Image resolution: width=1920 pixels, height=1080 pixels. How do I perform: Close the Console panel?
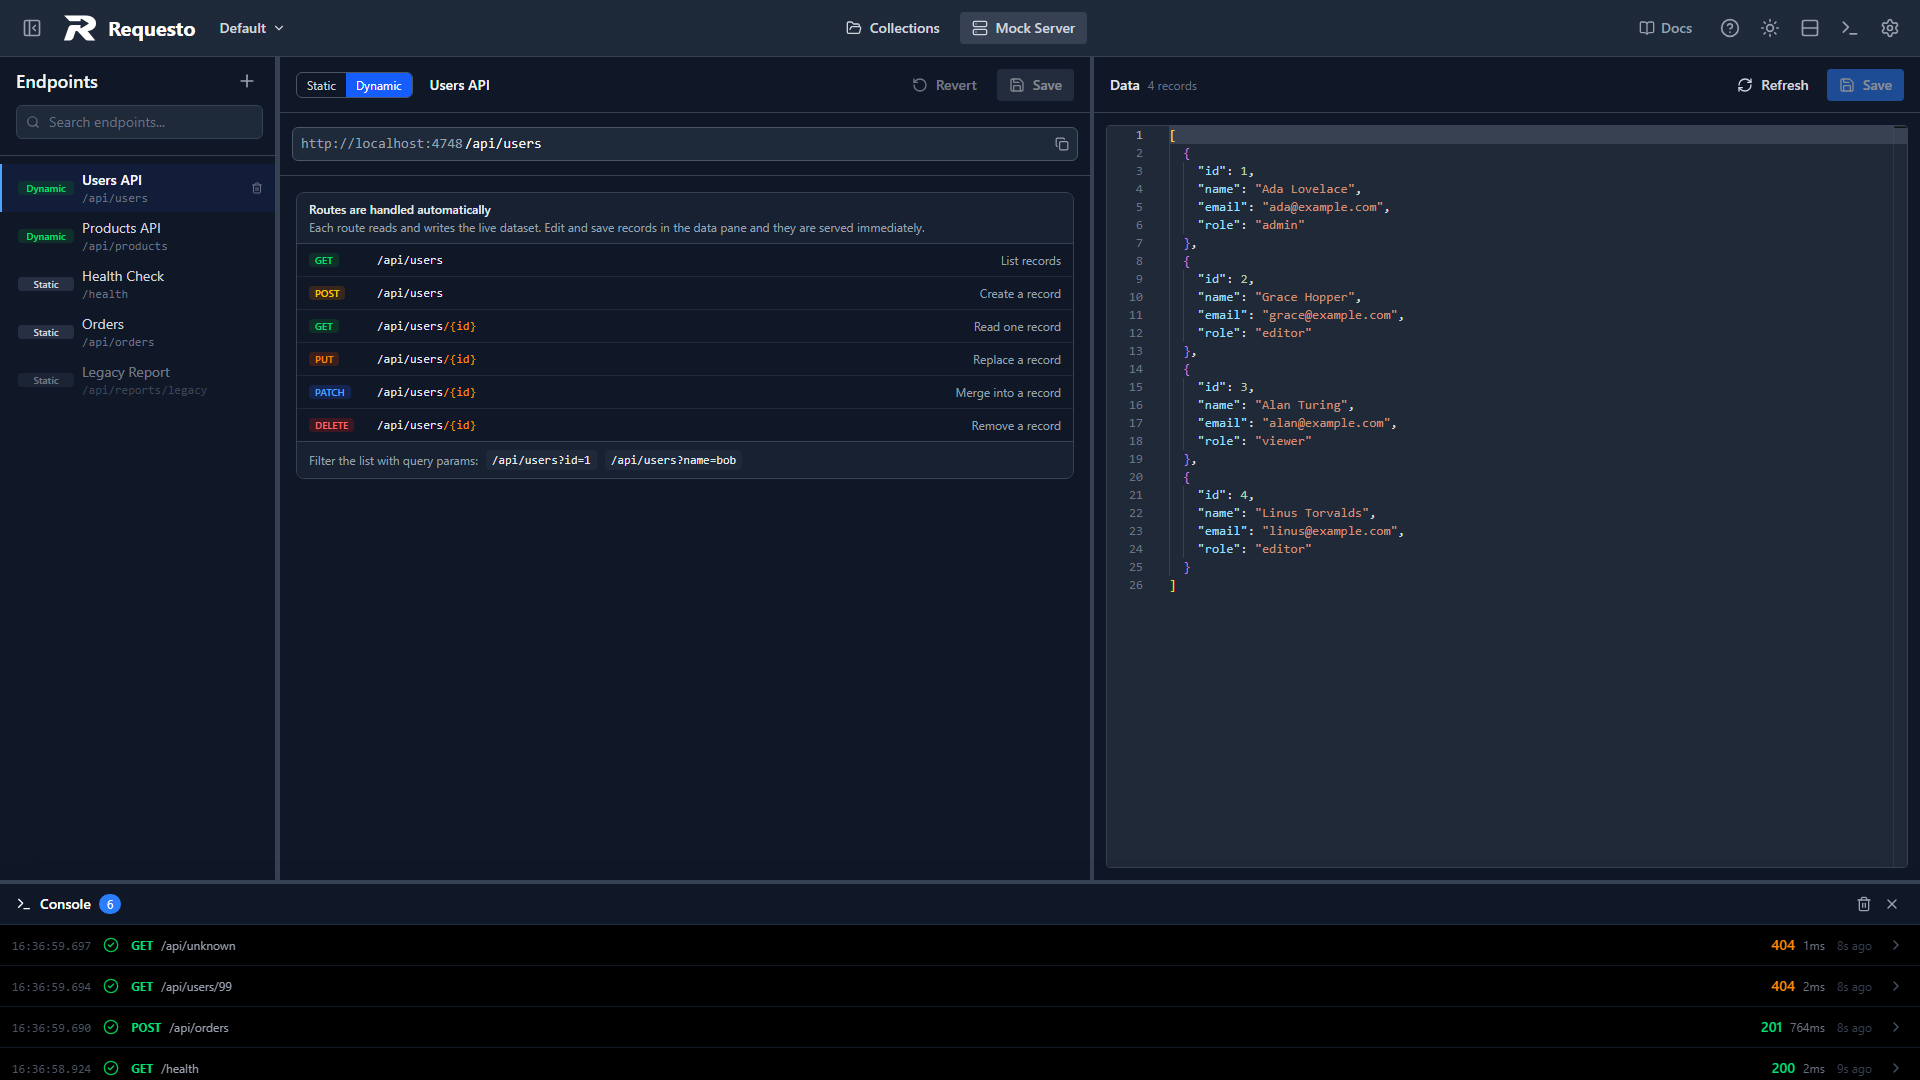point(1892,904)
